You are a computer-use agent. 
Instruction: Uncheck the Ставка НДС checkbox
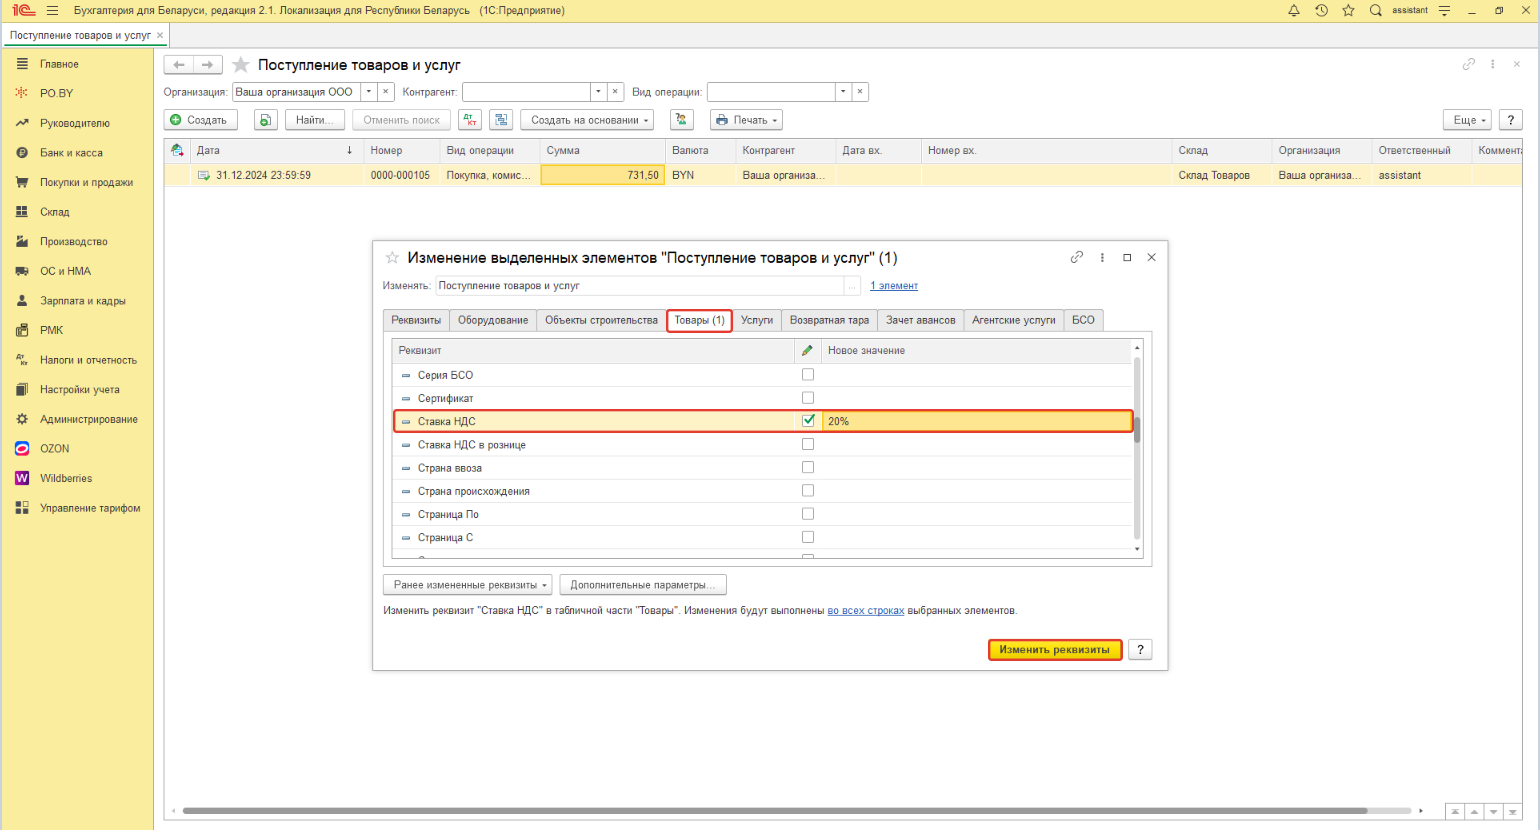(808, 421)
